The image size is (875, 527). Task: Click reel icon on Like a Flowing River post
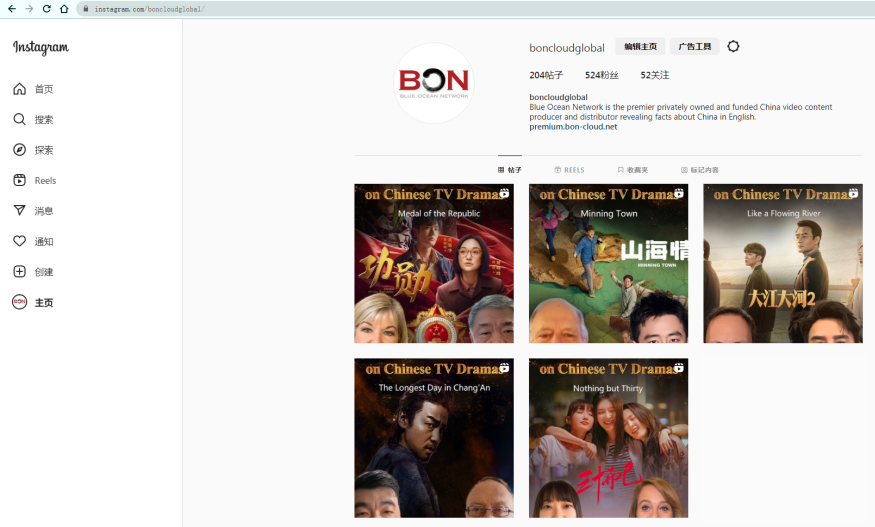(x=853, y=193)
